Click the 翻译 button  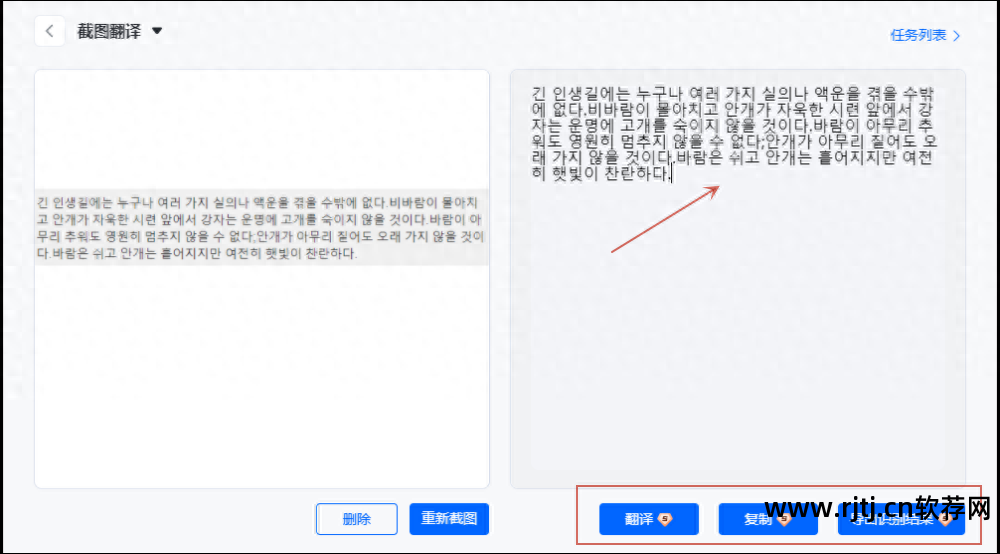point(649,519)
